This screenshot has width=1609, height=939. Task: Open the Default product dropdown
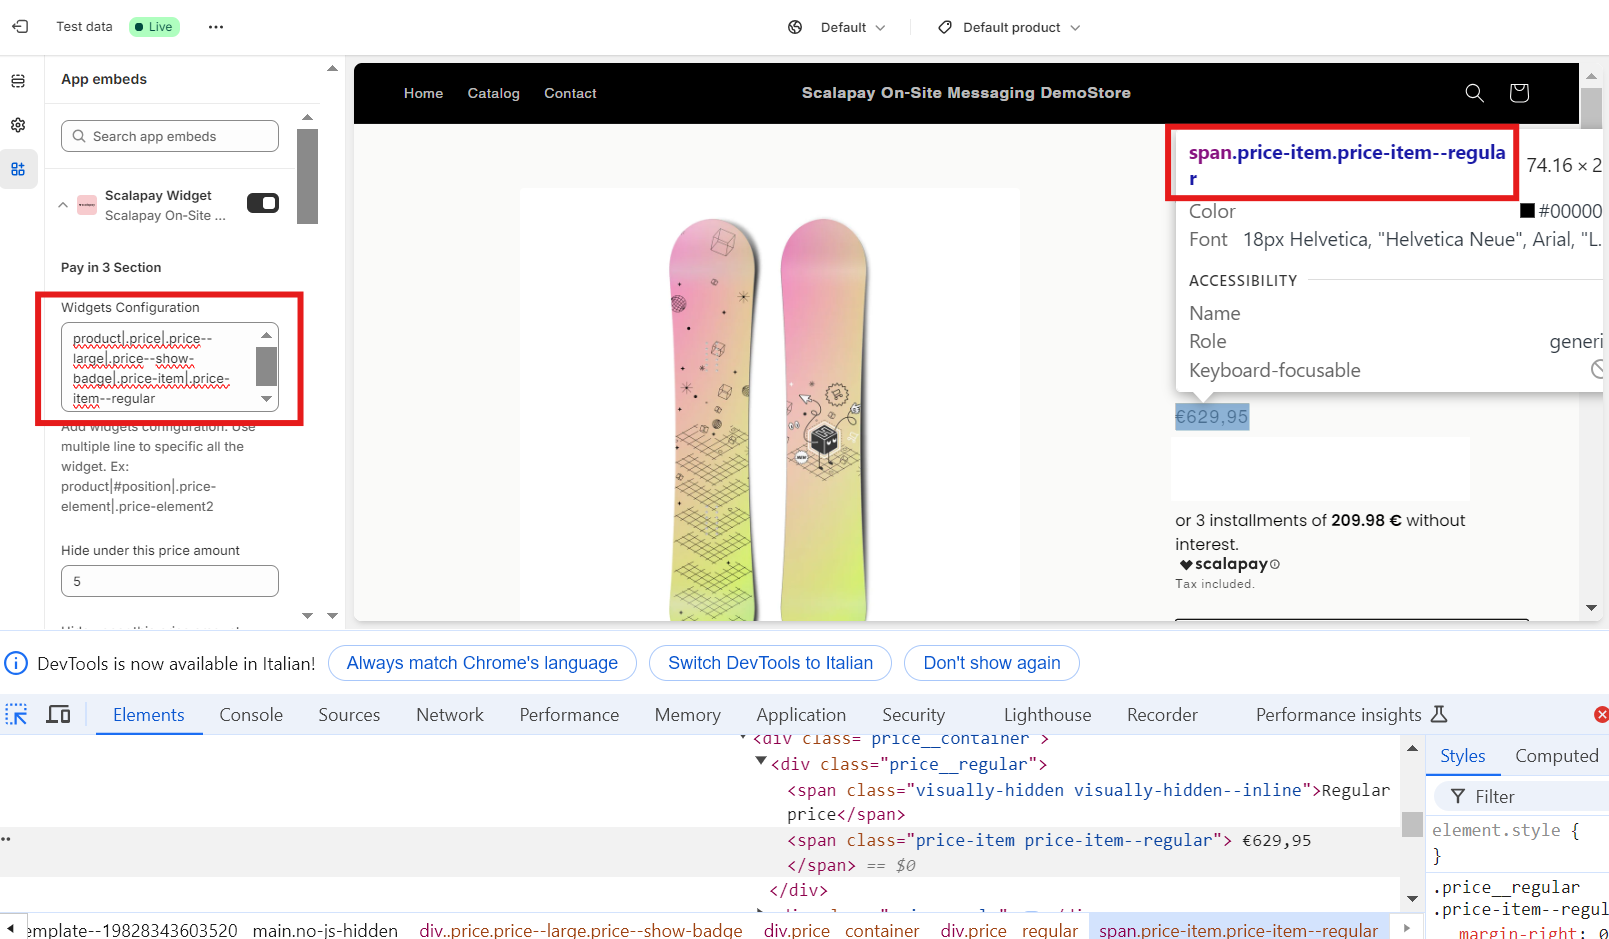1009,27
